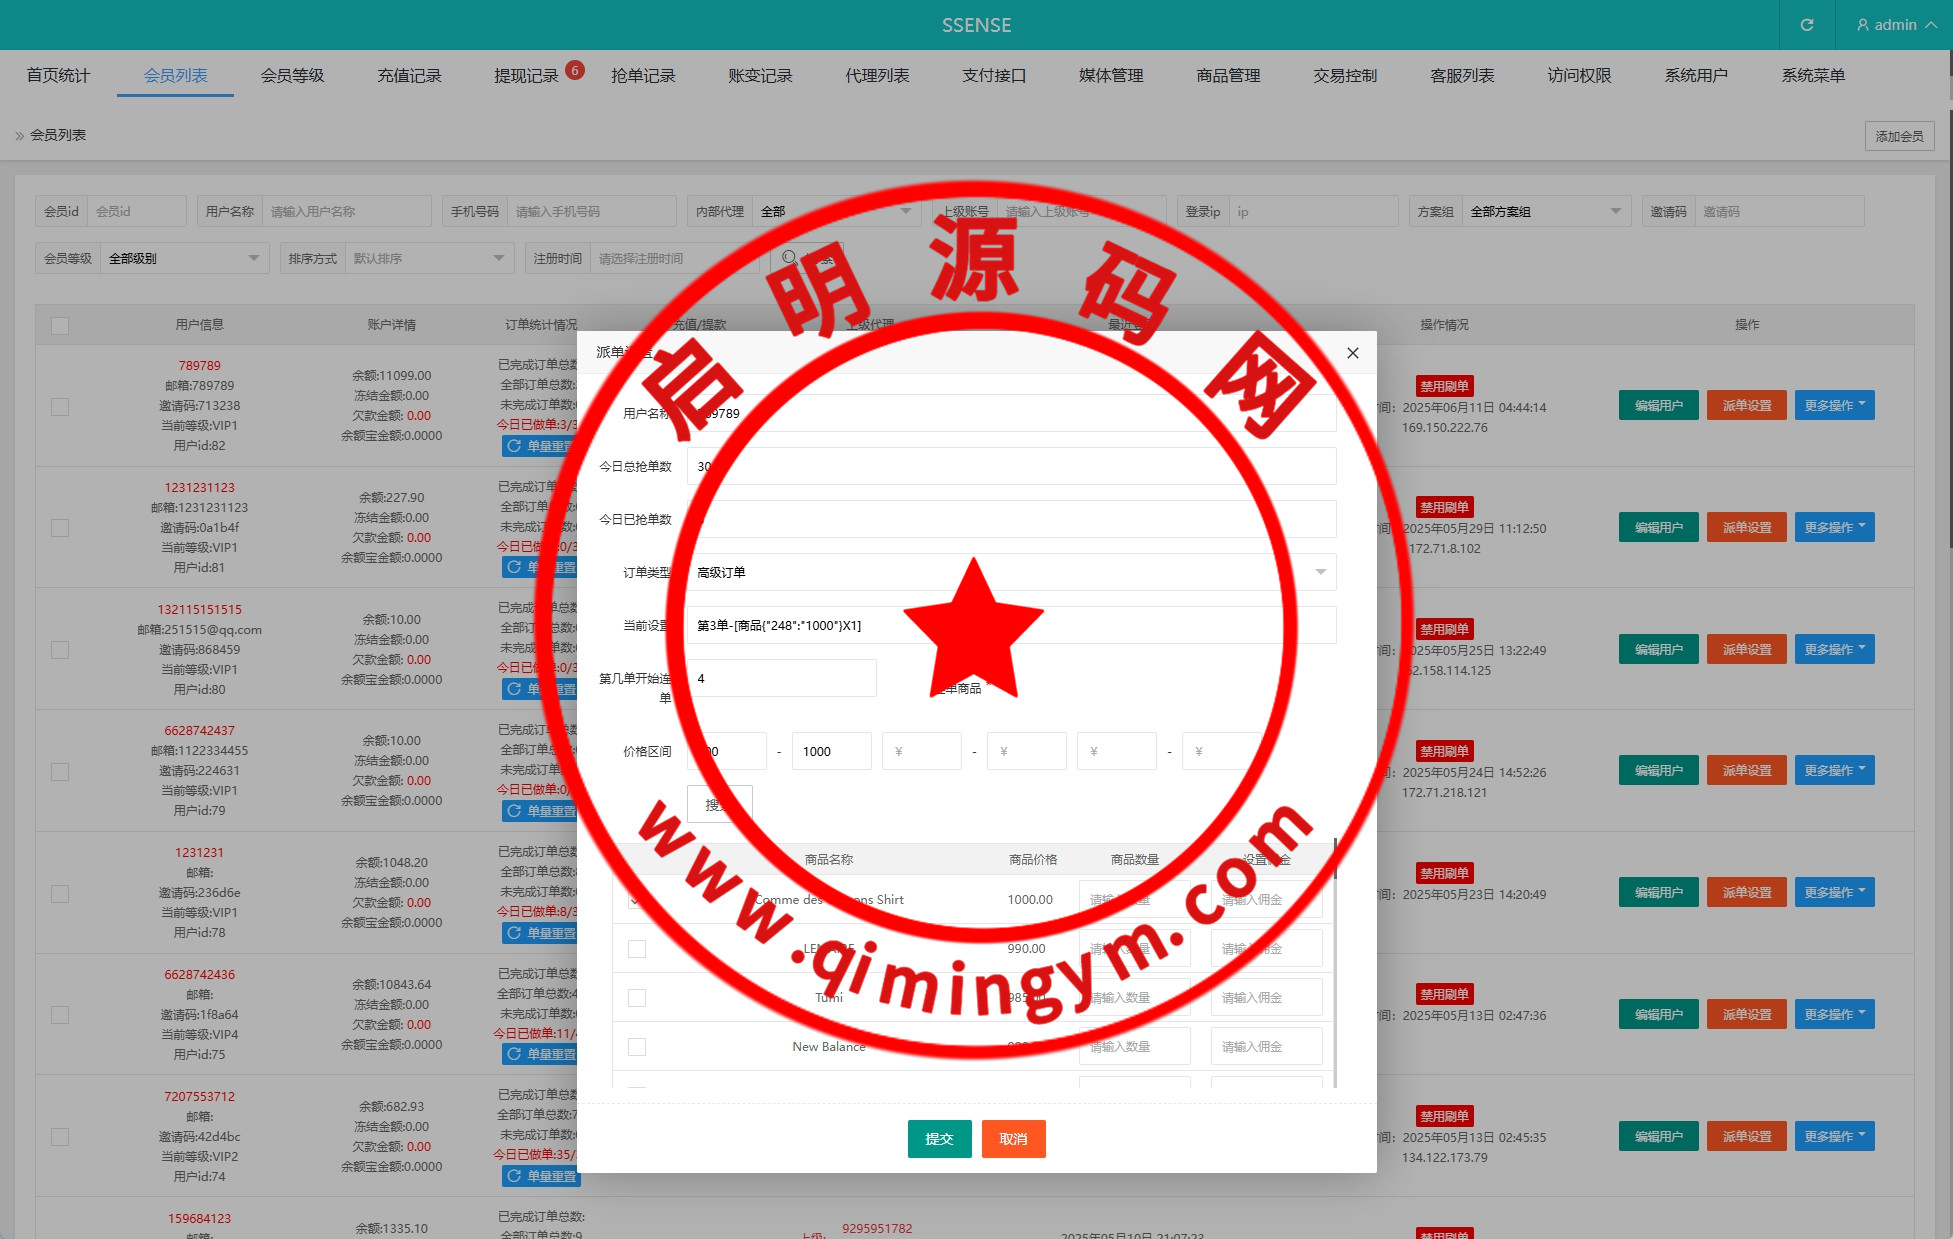Tick the Tumi product checkbox
This screenshot has width=1953, height=1239.
(637, 998)
